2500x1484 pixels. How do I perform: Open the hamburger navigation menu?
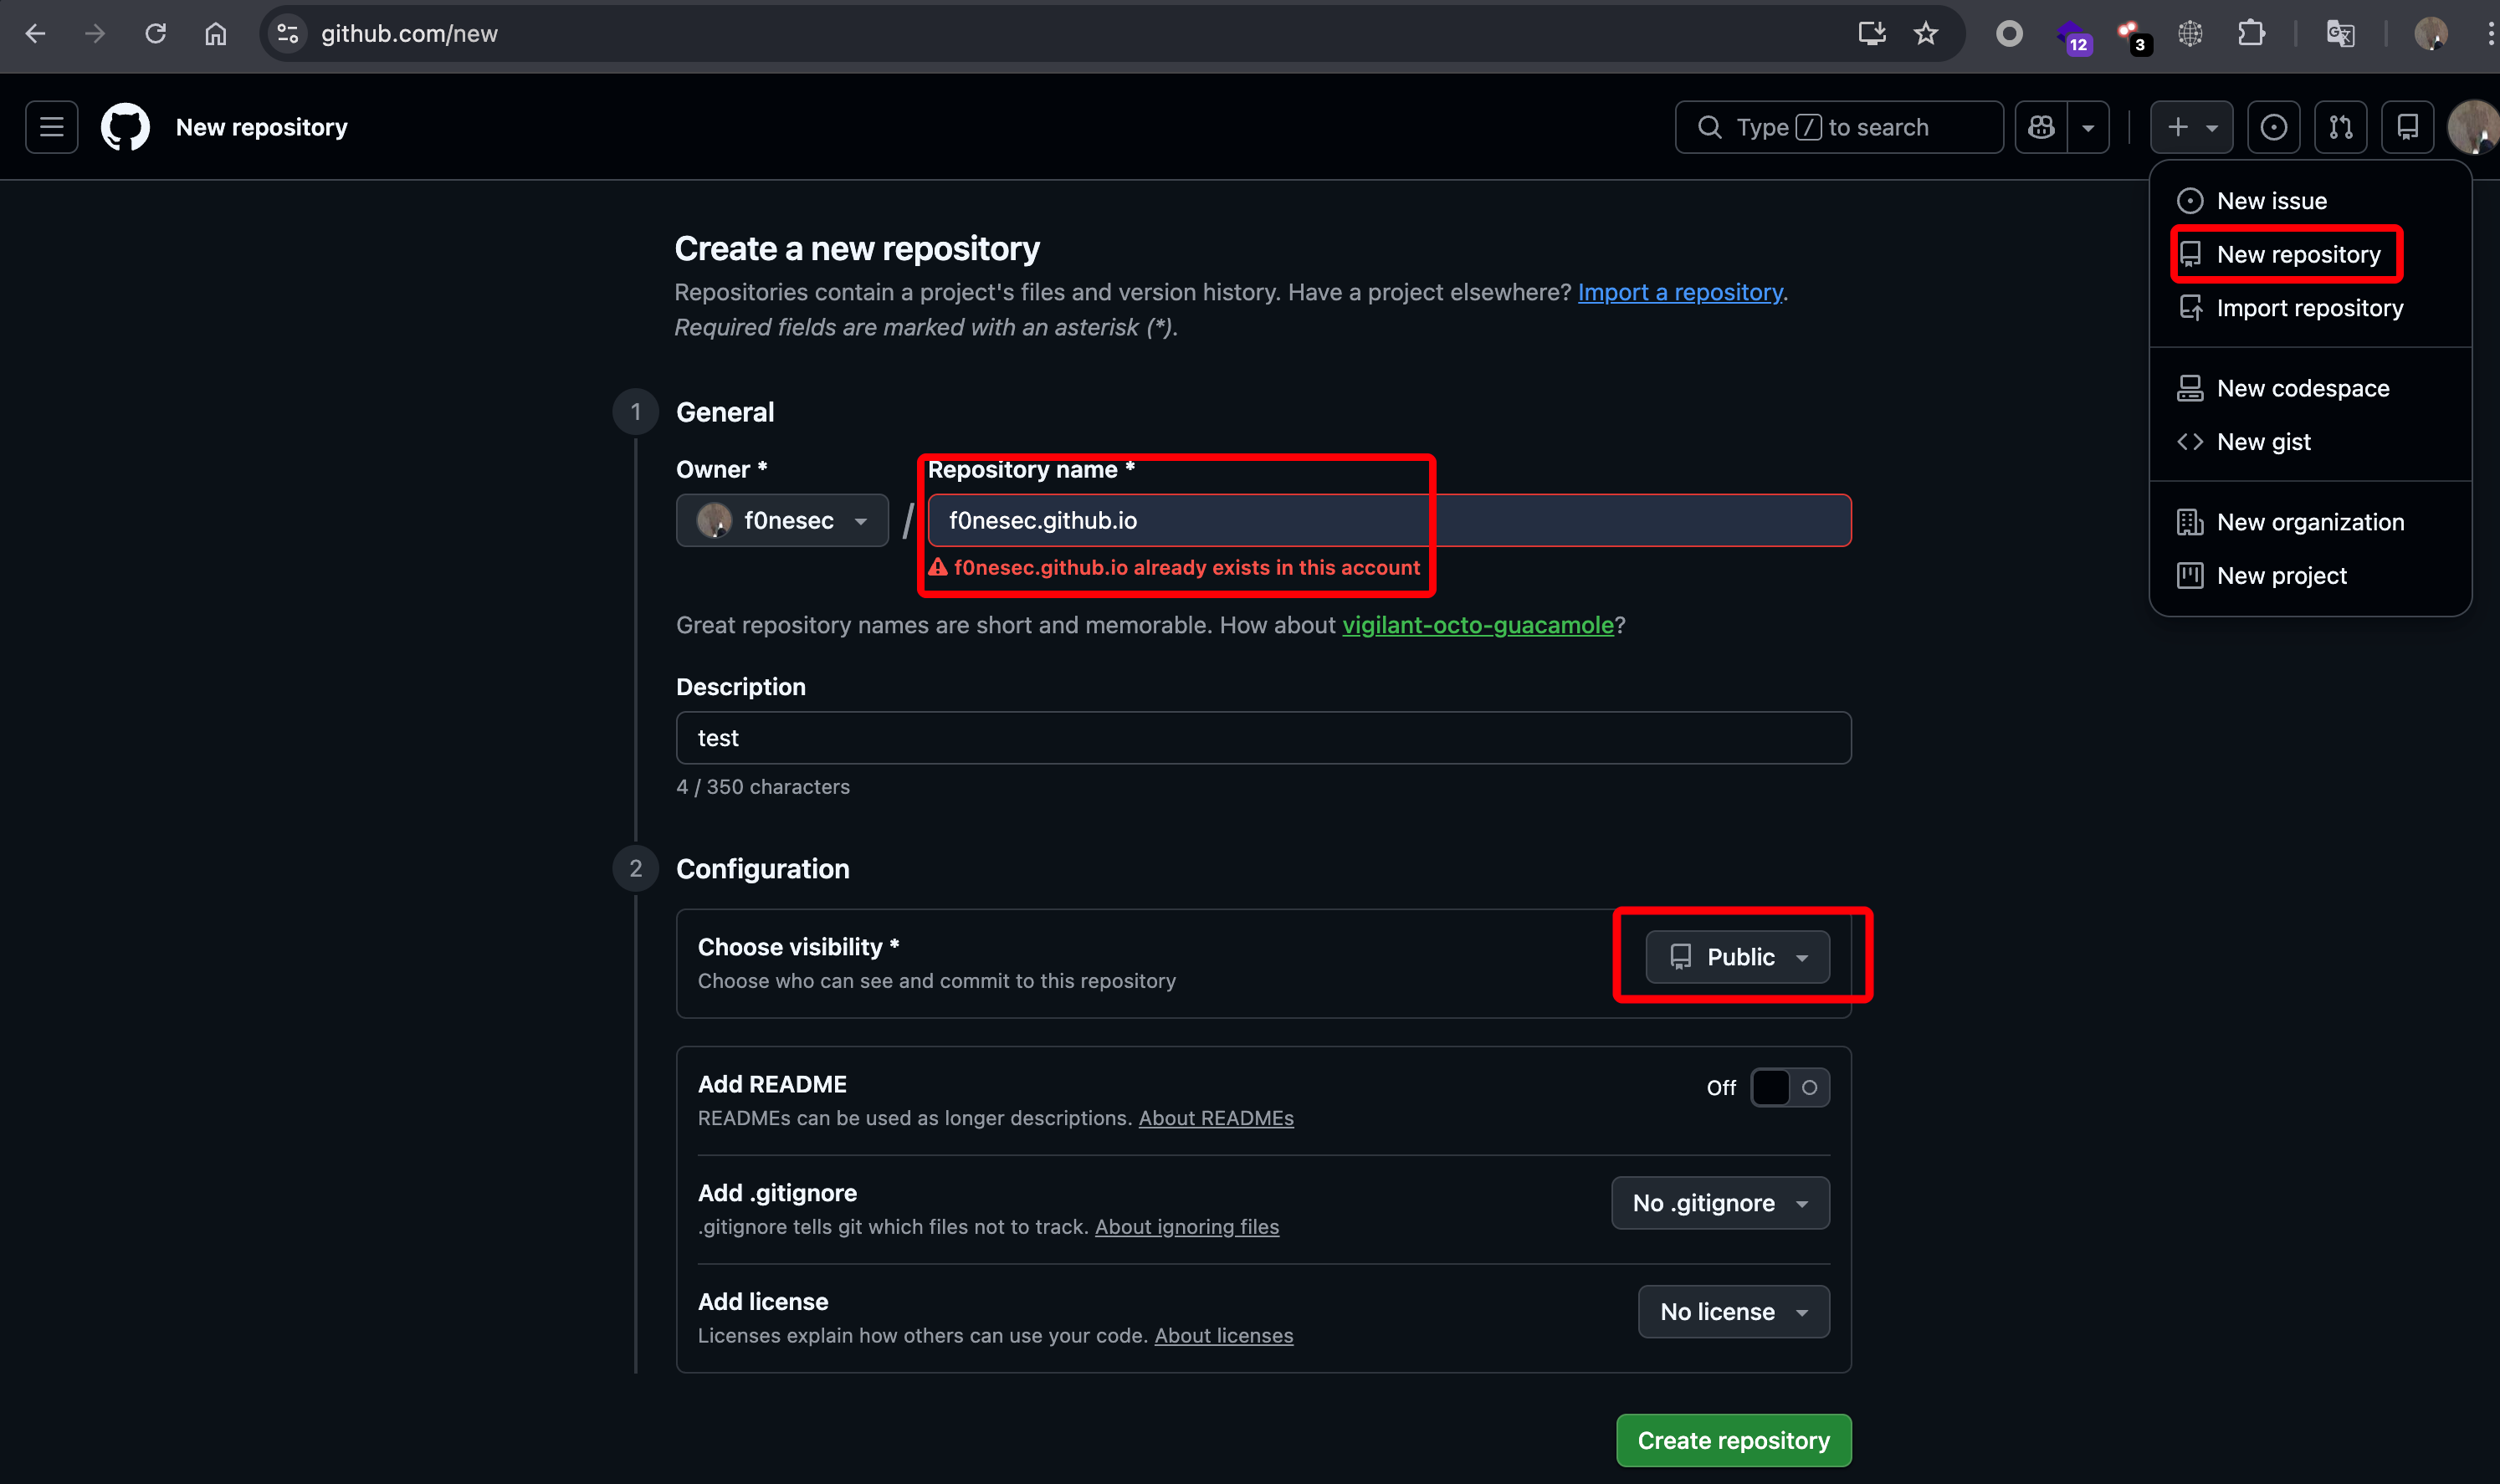pyautogui.click(x=51, y=127)
